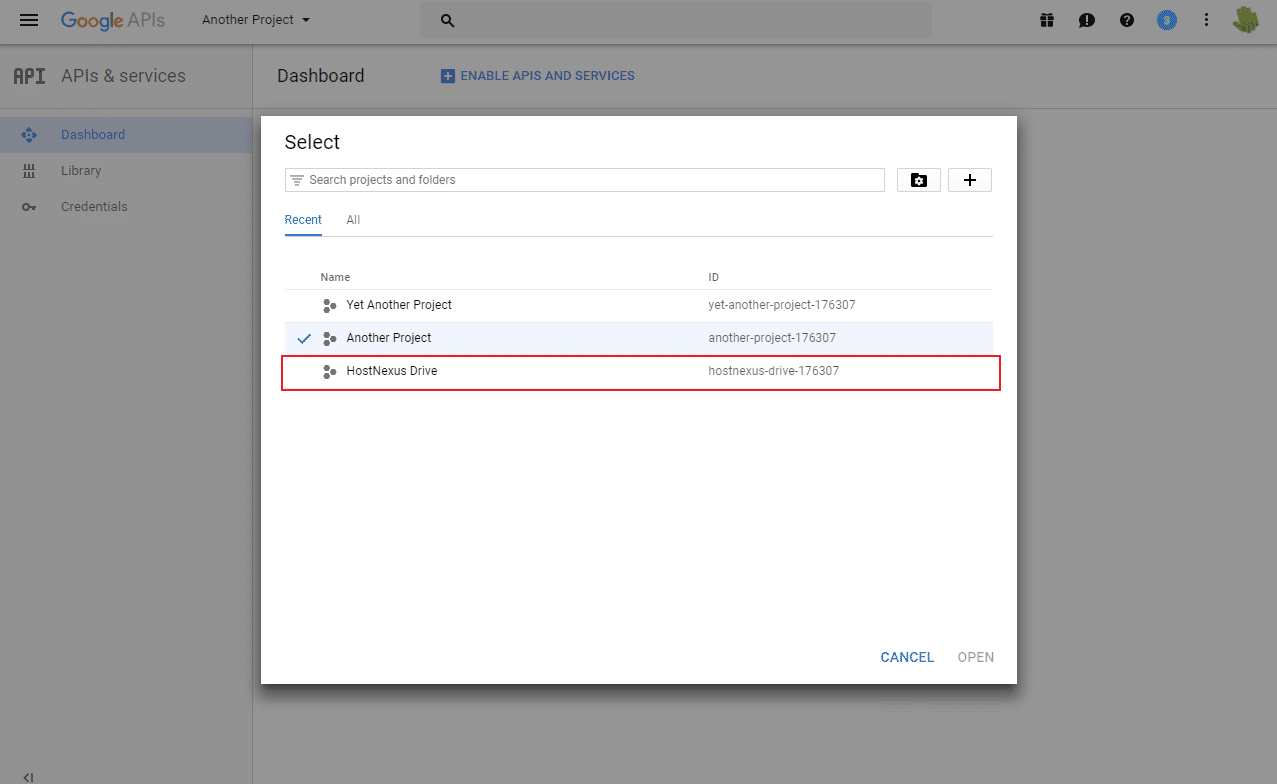Viewport: 1277px width, 784px height.
Task: Click ID hostnexus-drive-176307
Action: pyautogui.click(x=773, y=371)
